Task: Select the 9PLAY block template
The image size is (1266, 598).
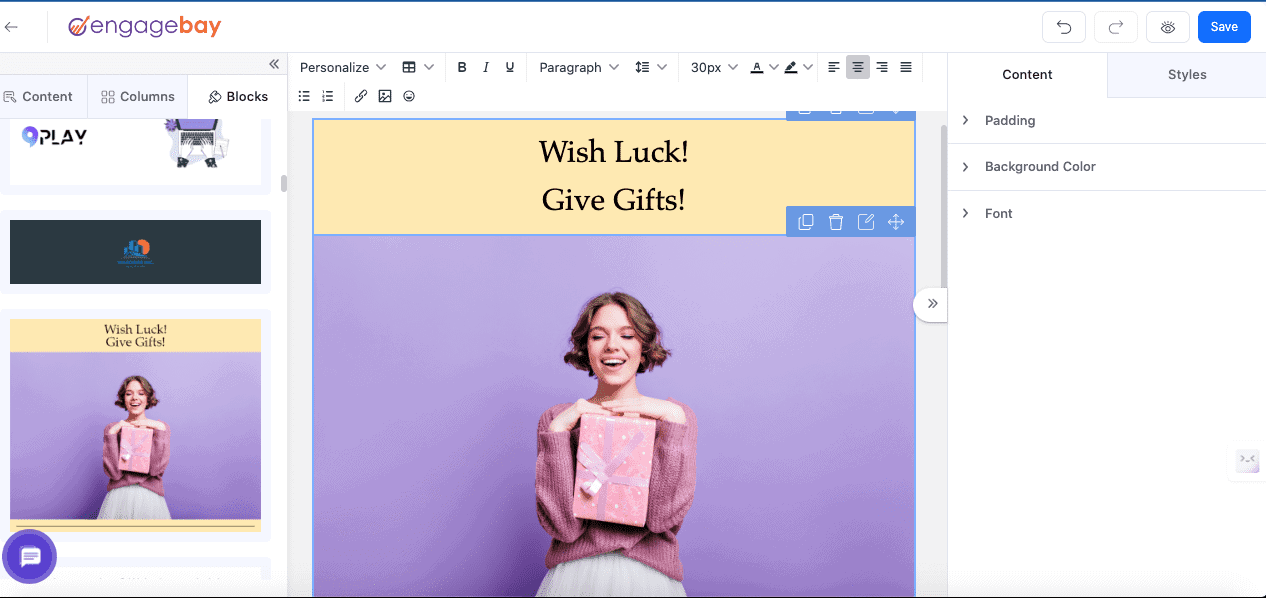Action: tap(135, 151)
